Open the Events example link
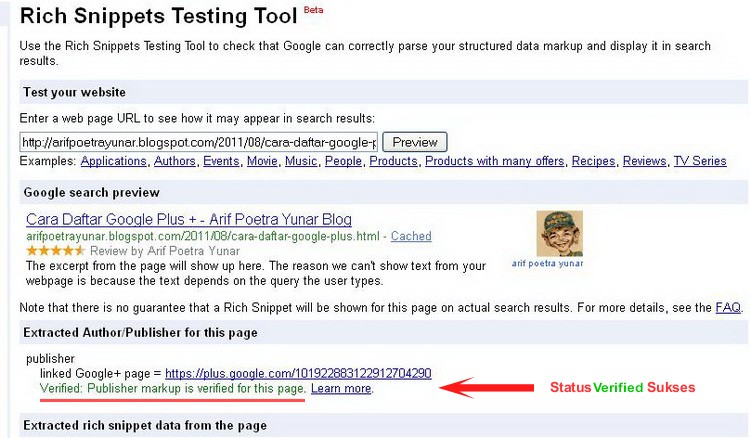The height and width of the screenshot is (438, 750). tap(221, 161)
